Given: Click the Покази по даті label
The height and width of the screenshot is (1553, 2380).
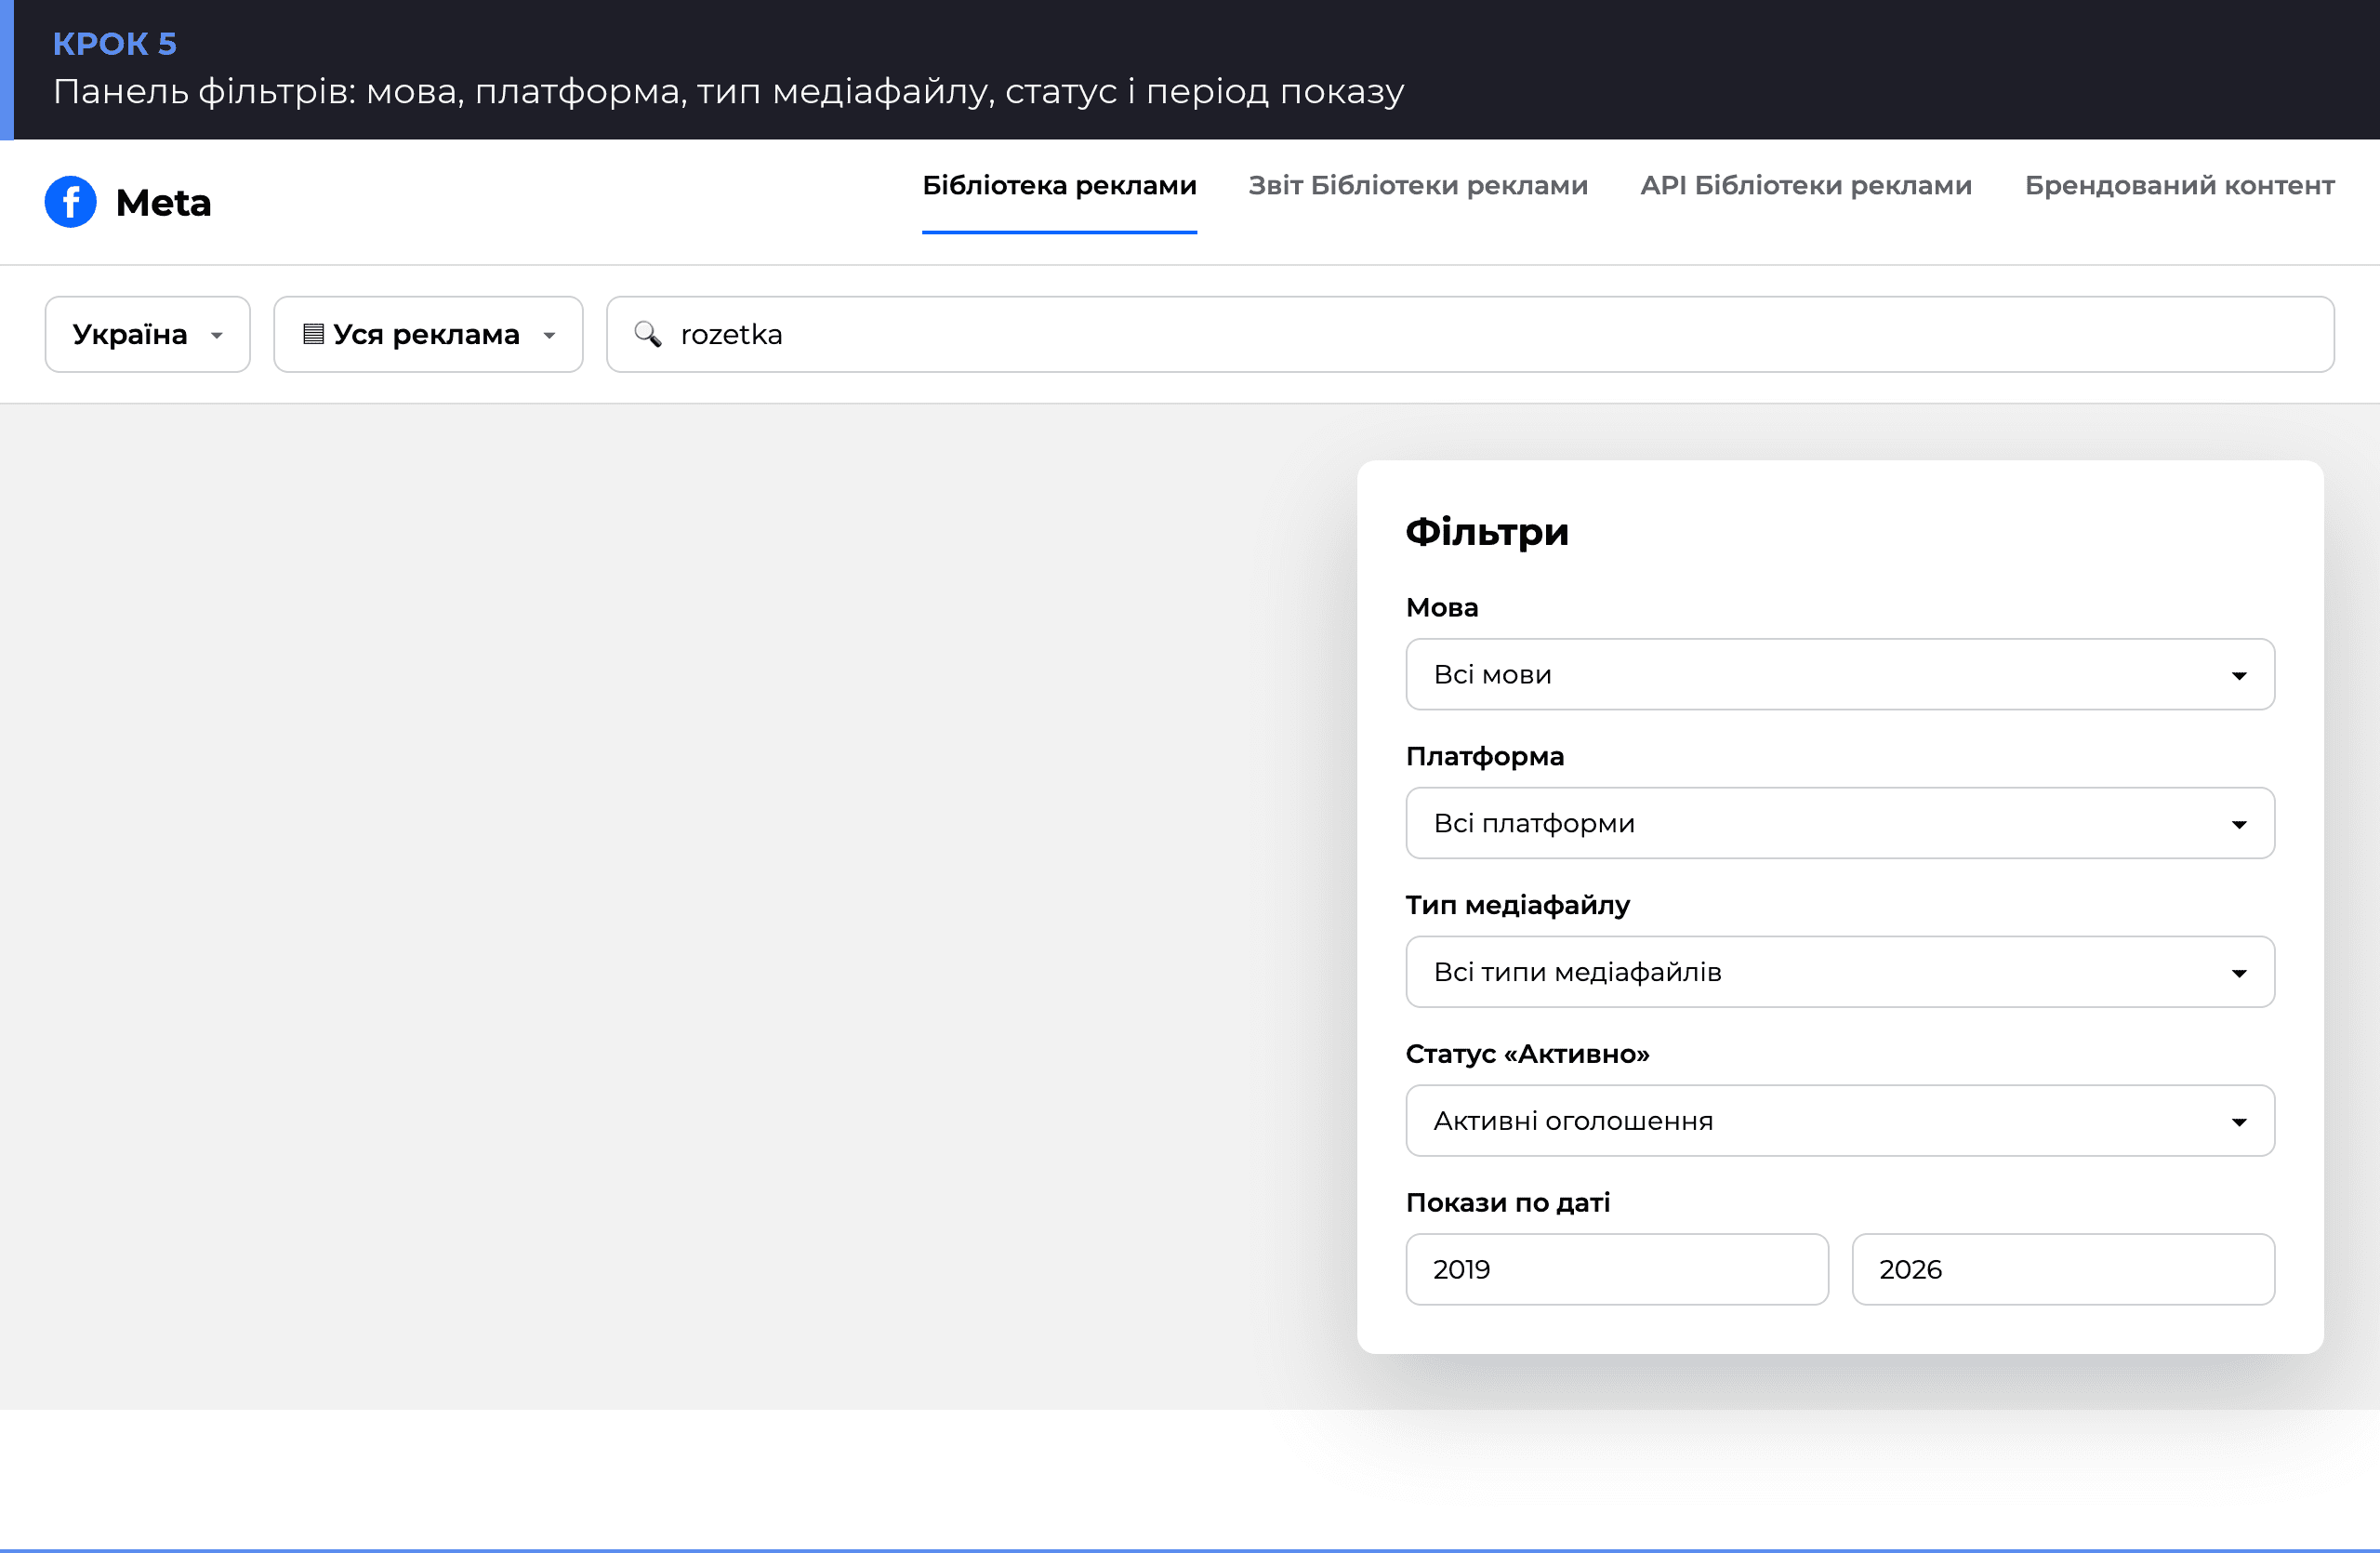Looking at the screenshot, I should (1508, 1203).
